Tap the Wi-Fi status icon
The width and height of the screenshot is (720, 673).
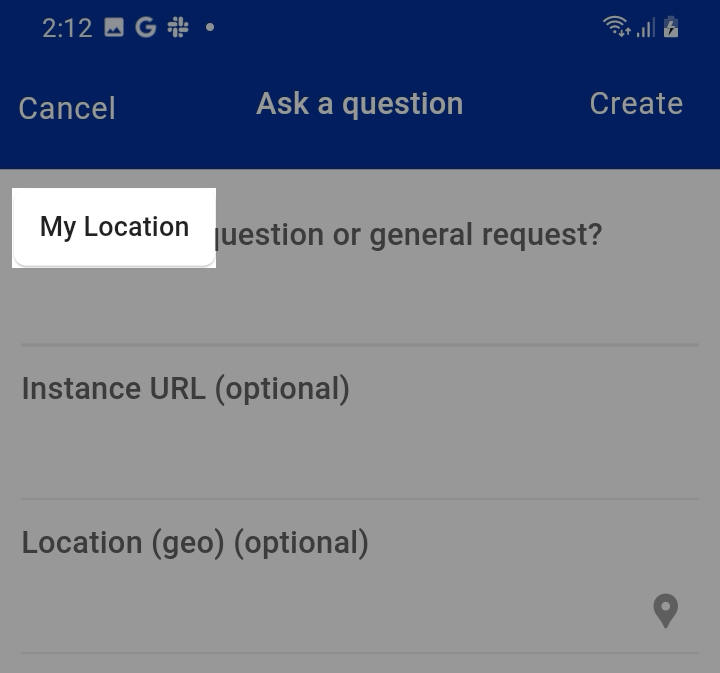[x=617, y=27]
